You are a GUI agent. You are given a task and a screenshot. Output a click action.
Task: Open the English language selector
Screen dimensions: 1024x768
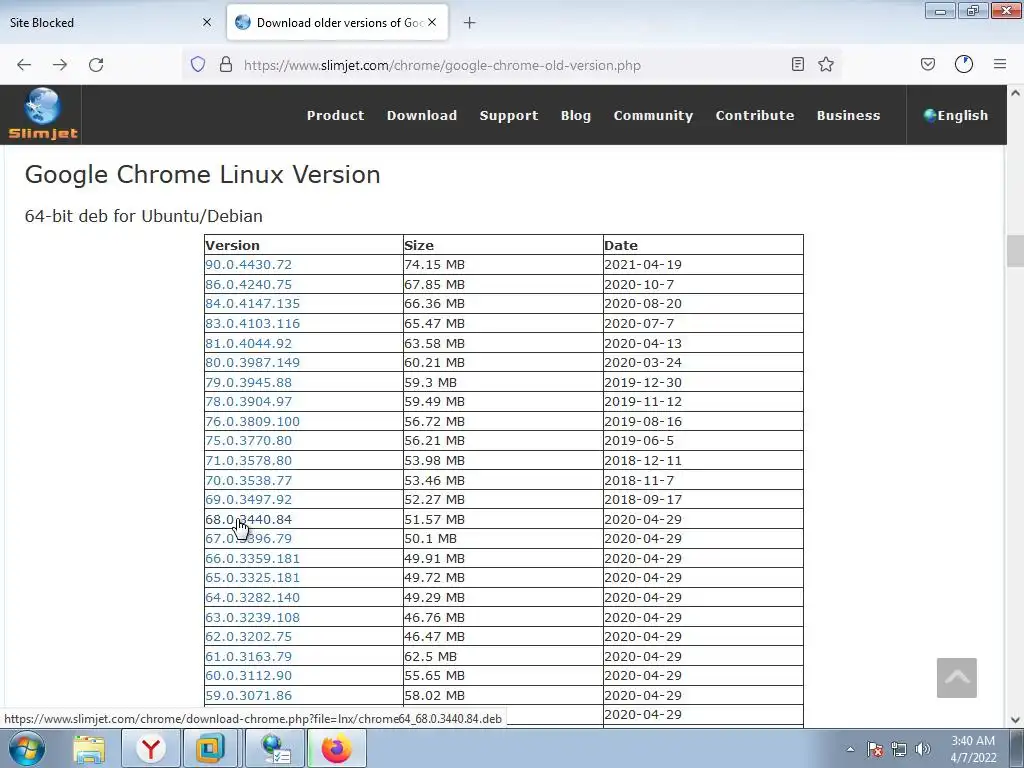(956, 116)
